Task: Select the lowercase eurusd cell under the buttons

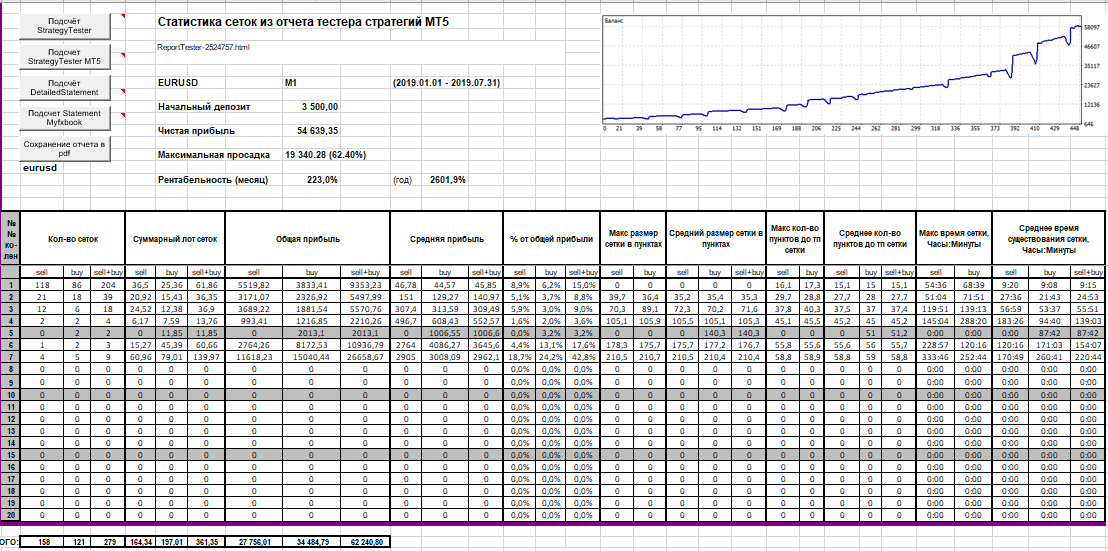Action: click(40, 168)
